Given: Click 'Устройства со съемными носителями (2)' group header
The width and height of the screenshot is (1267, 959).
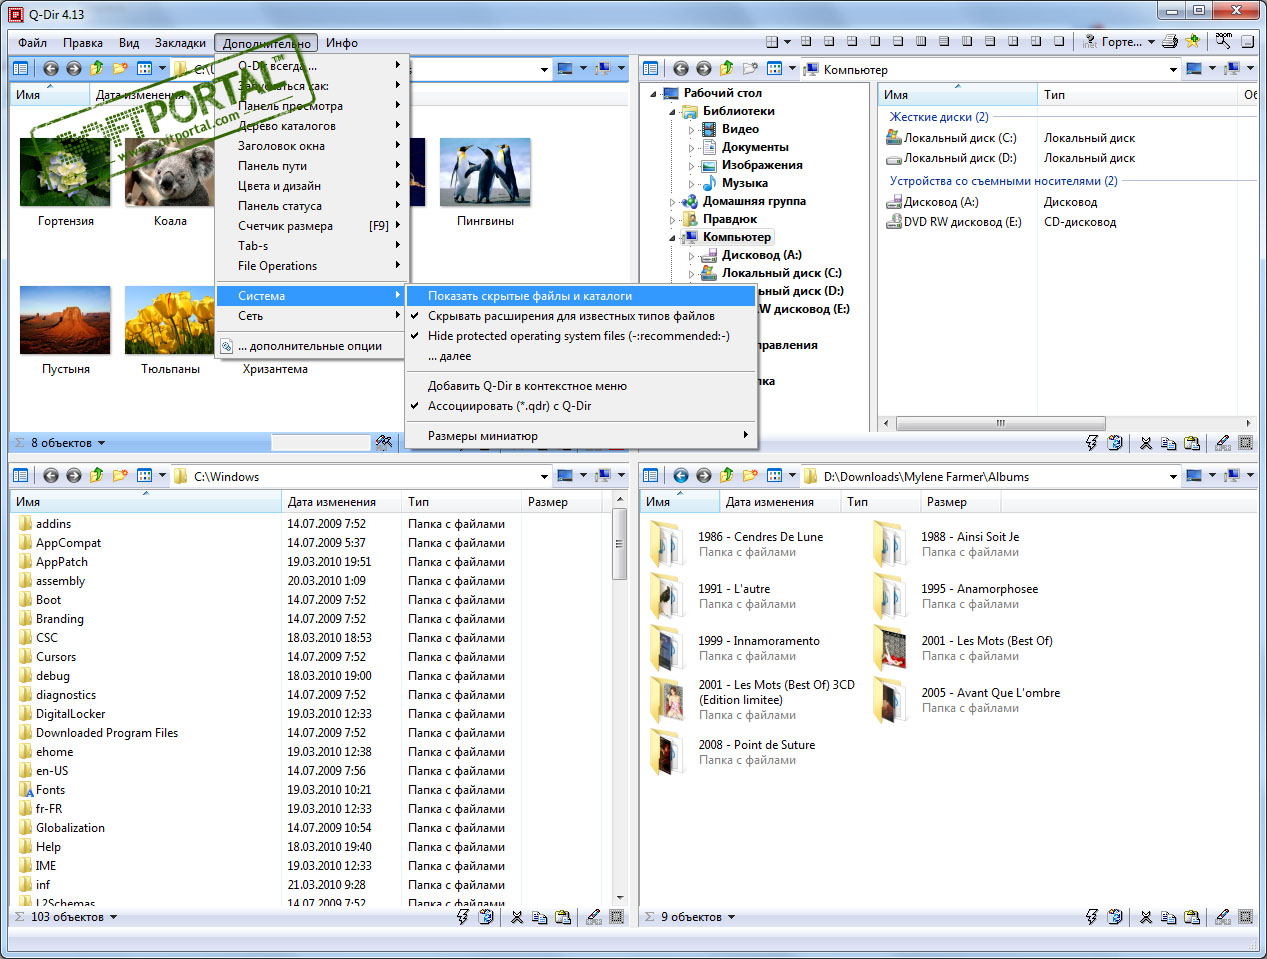Looking at the screenshot, I should pos(1004,181).
